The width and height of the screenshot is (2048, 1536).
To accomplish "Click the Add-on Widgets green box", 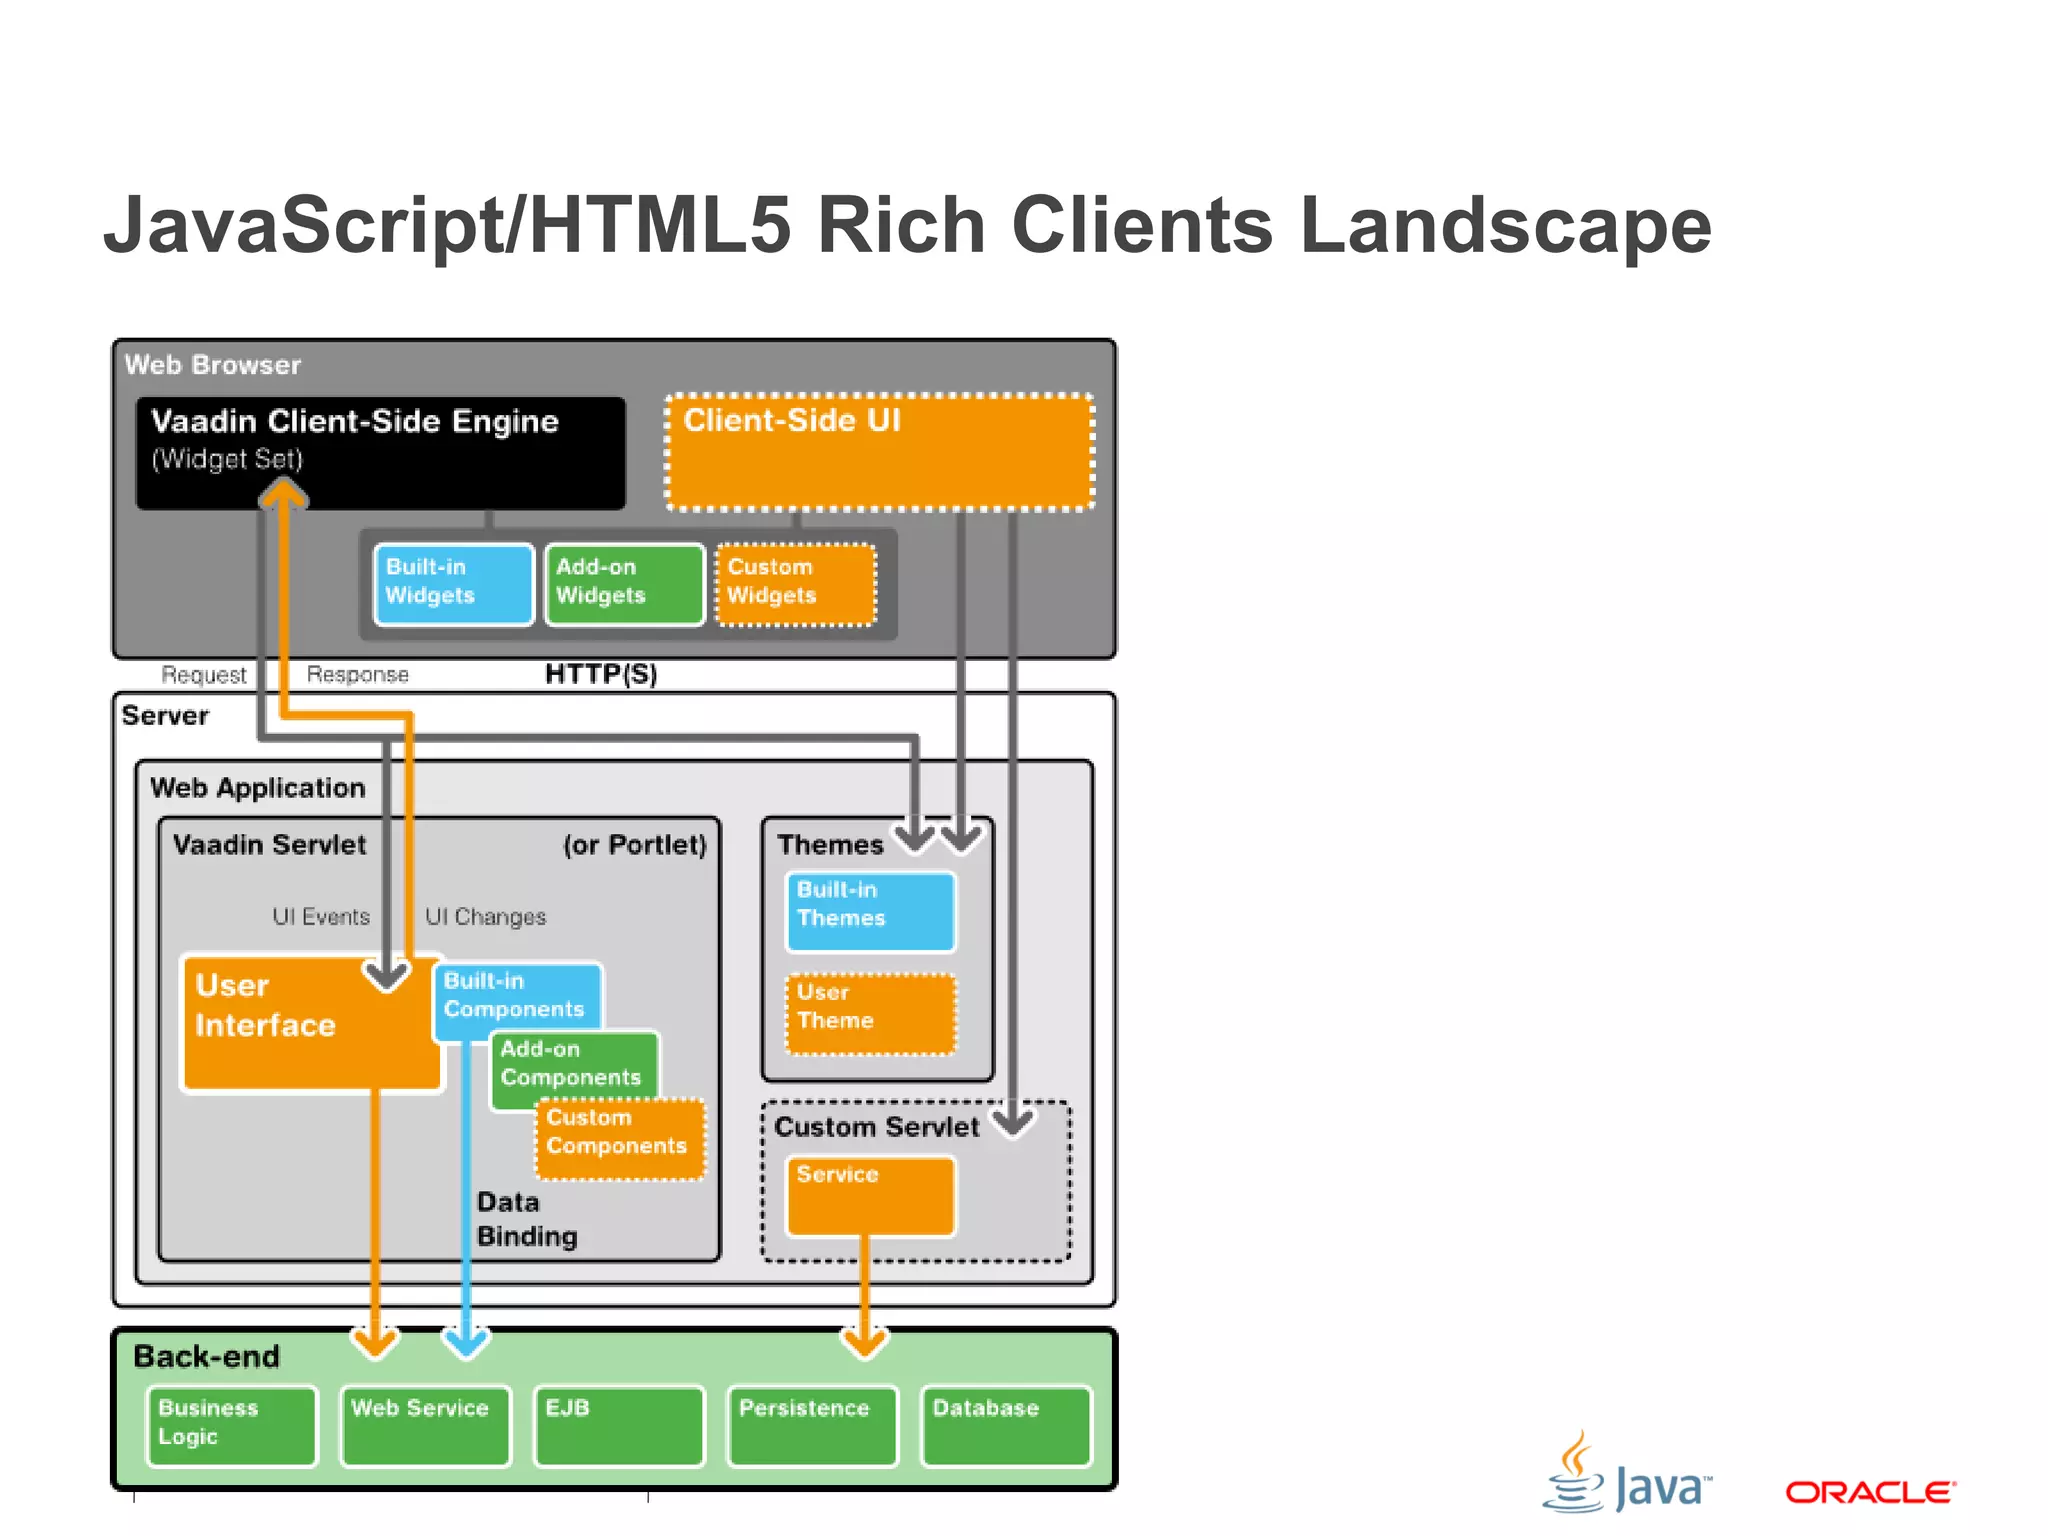I will click(624, 584).
